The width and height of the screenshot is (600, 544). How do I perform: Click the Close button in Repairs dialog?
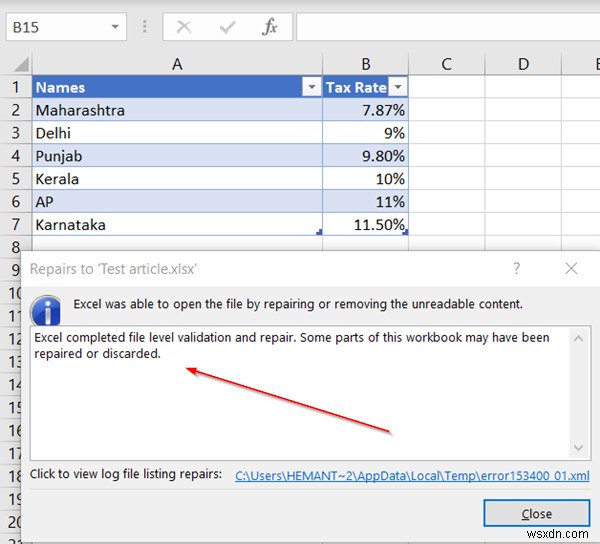[536, 513]
